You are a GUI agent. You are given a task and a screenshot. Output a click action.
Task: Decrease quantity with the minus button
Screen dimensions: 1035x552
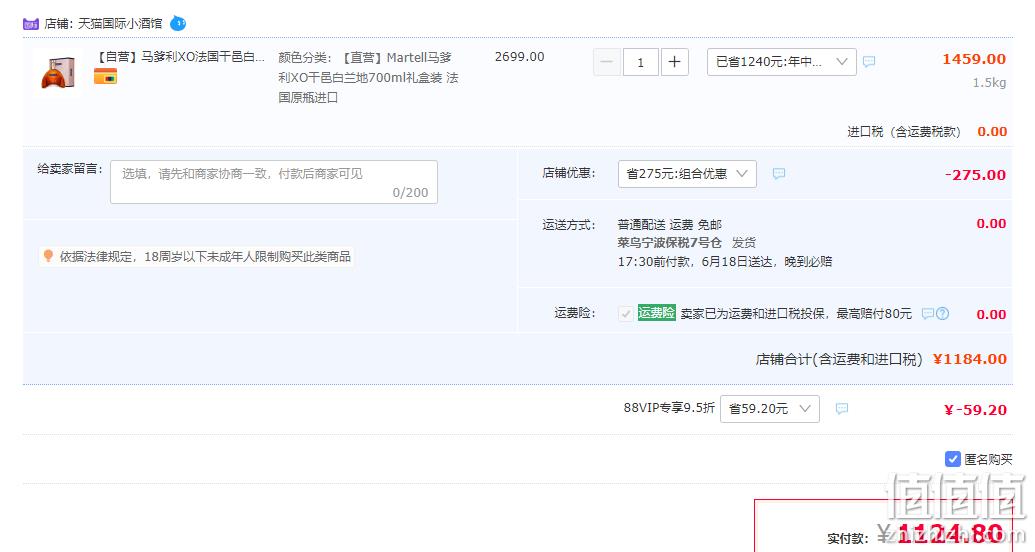[607, 62]
